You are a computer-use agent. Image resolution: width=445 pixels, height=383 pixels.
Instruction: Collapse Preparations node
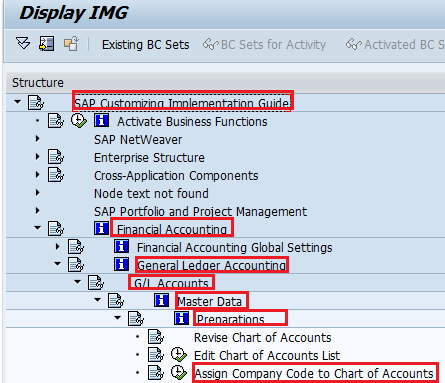pos(118,318)
